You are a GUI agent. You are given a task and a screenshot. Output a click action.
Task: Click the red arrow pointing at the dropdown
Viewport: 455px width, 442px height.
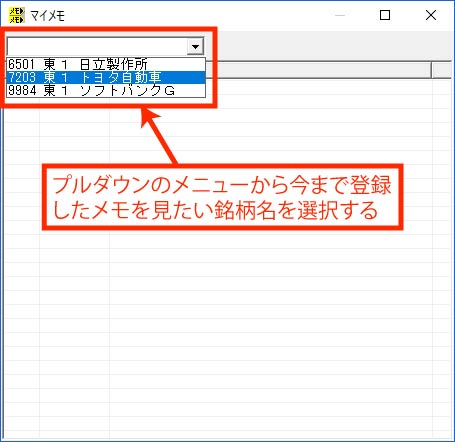coord(157,136)
